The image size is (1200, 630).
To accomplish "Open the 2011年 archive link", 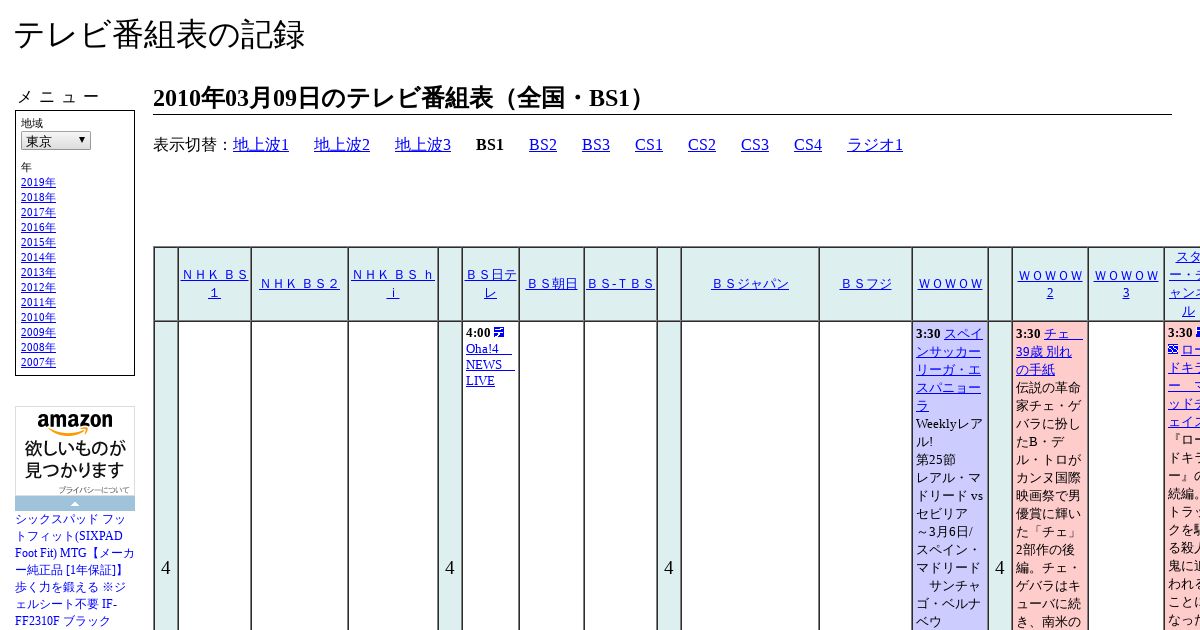I will pos(38,303).
